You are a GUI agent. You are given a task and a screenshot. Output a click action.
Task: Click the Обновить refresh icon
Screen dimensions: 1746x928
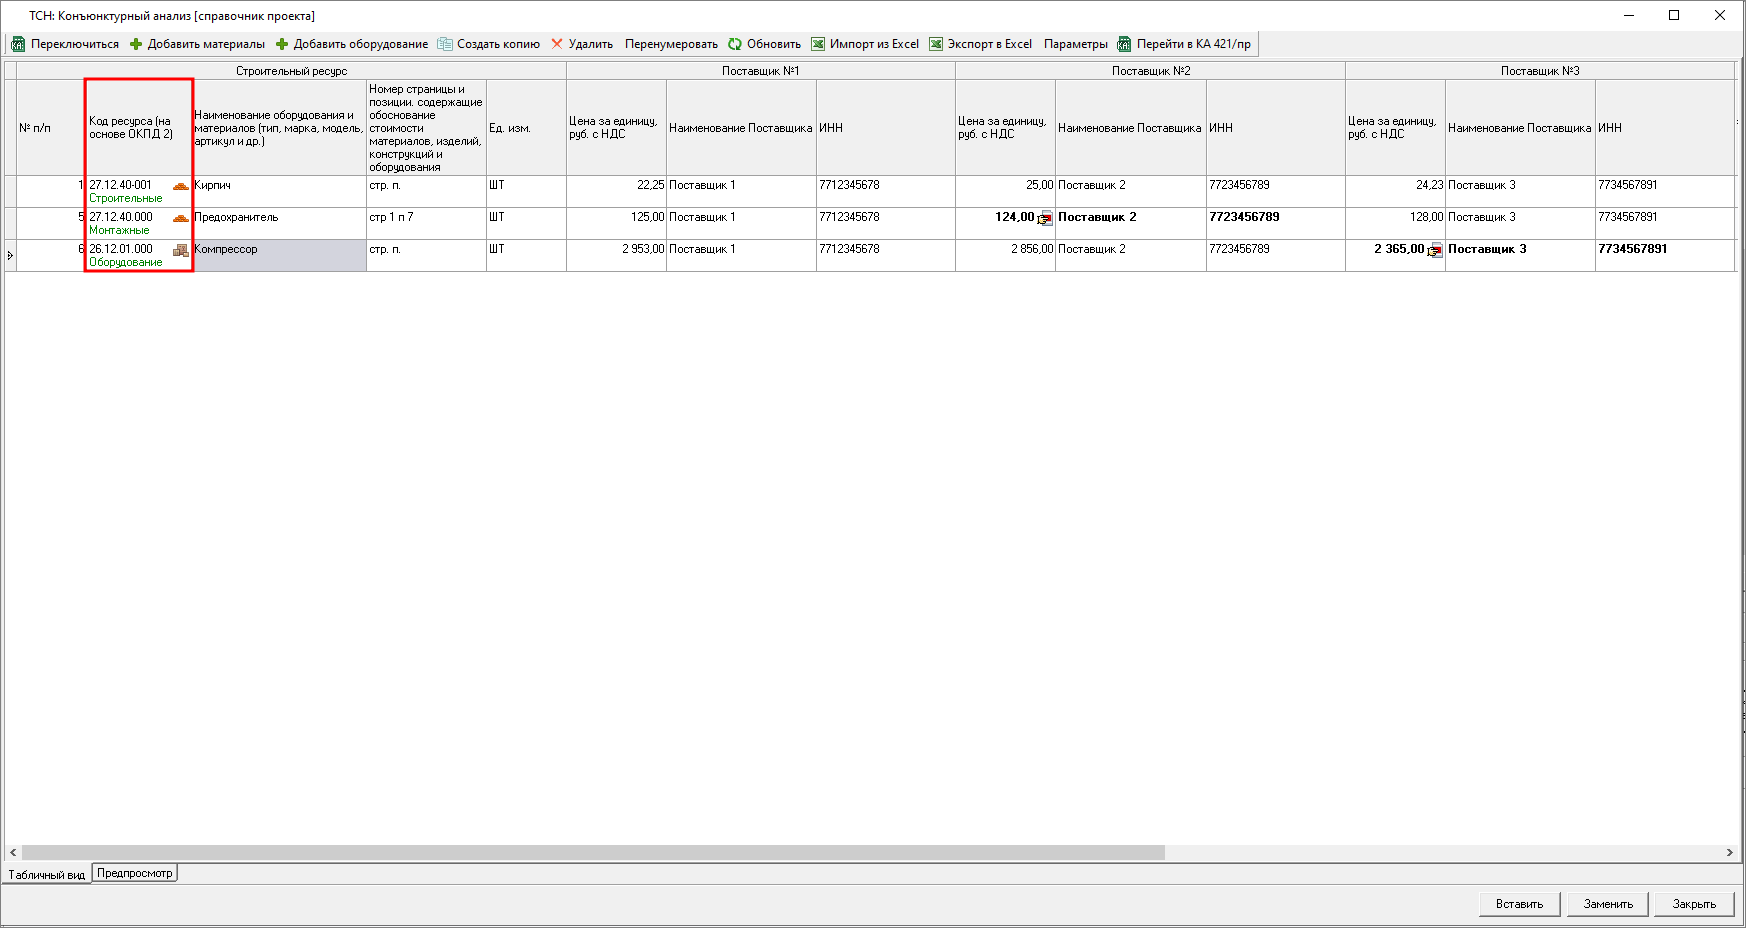tap(735, 44)
